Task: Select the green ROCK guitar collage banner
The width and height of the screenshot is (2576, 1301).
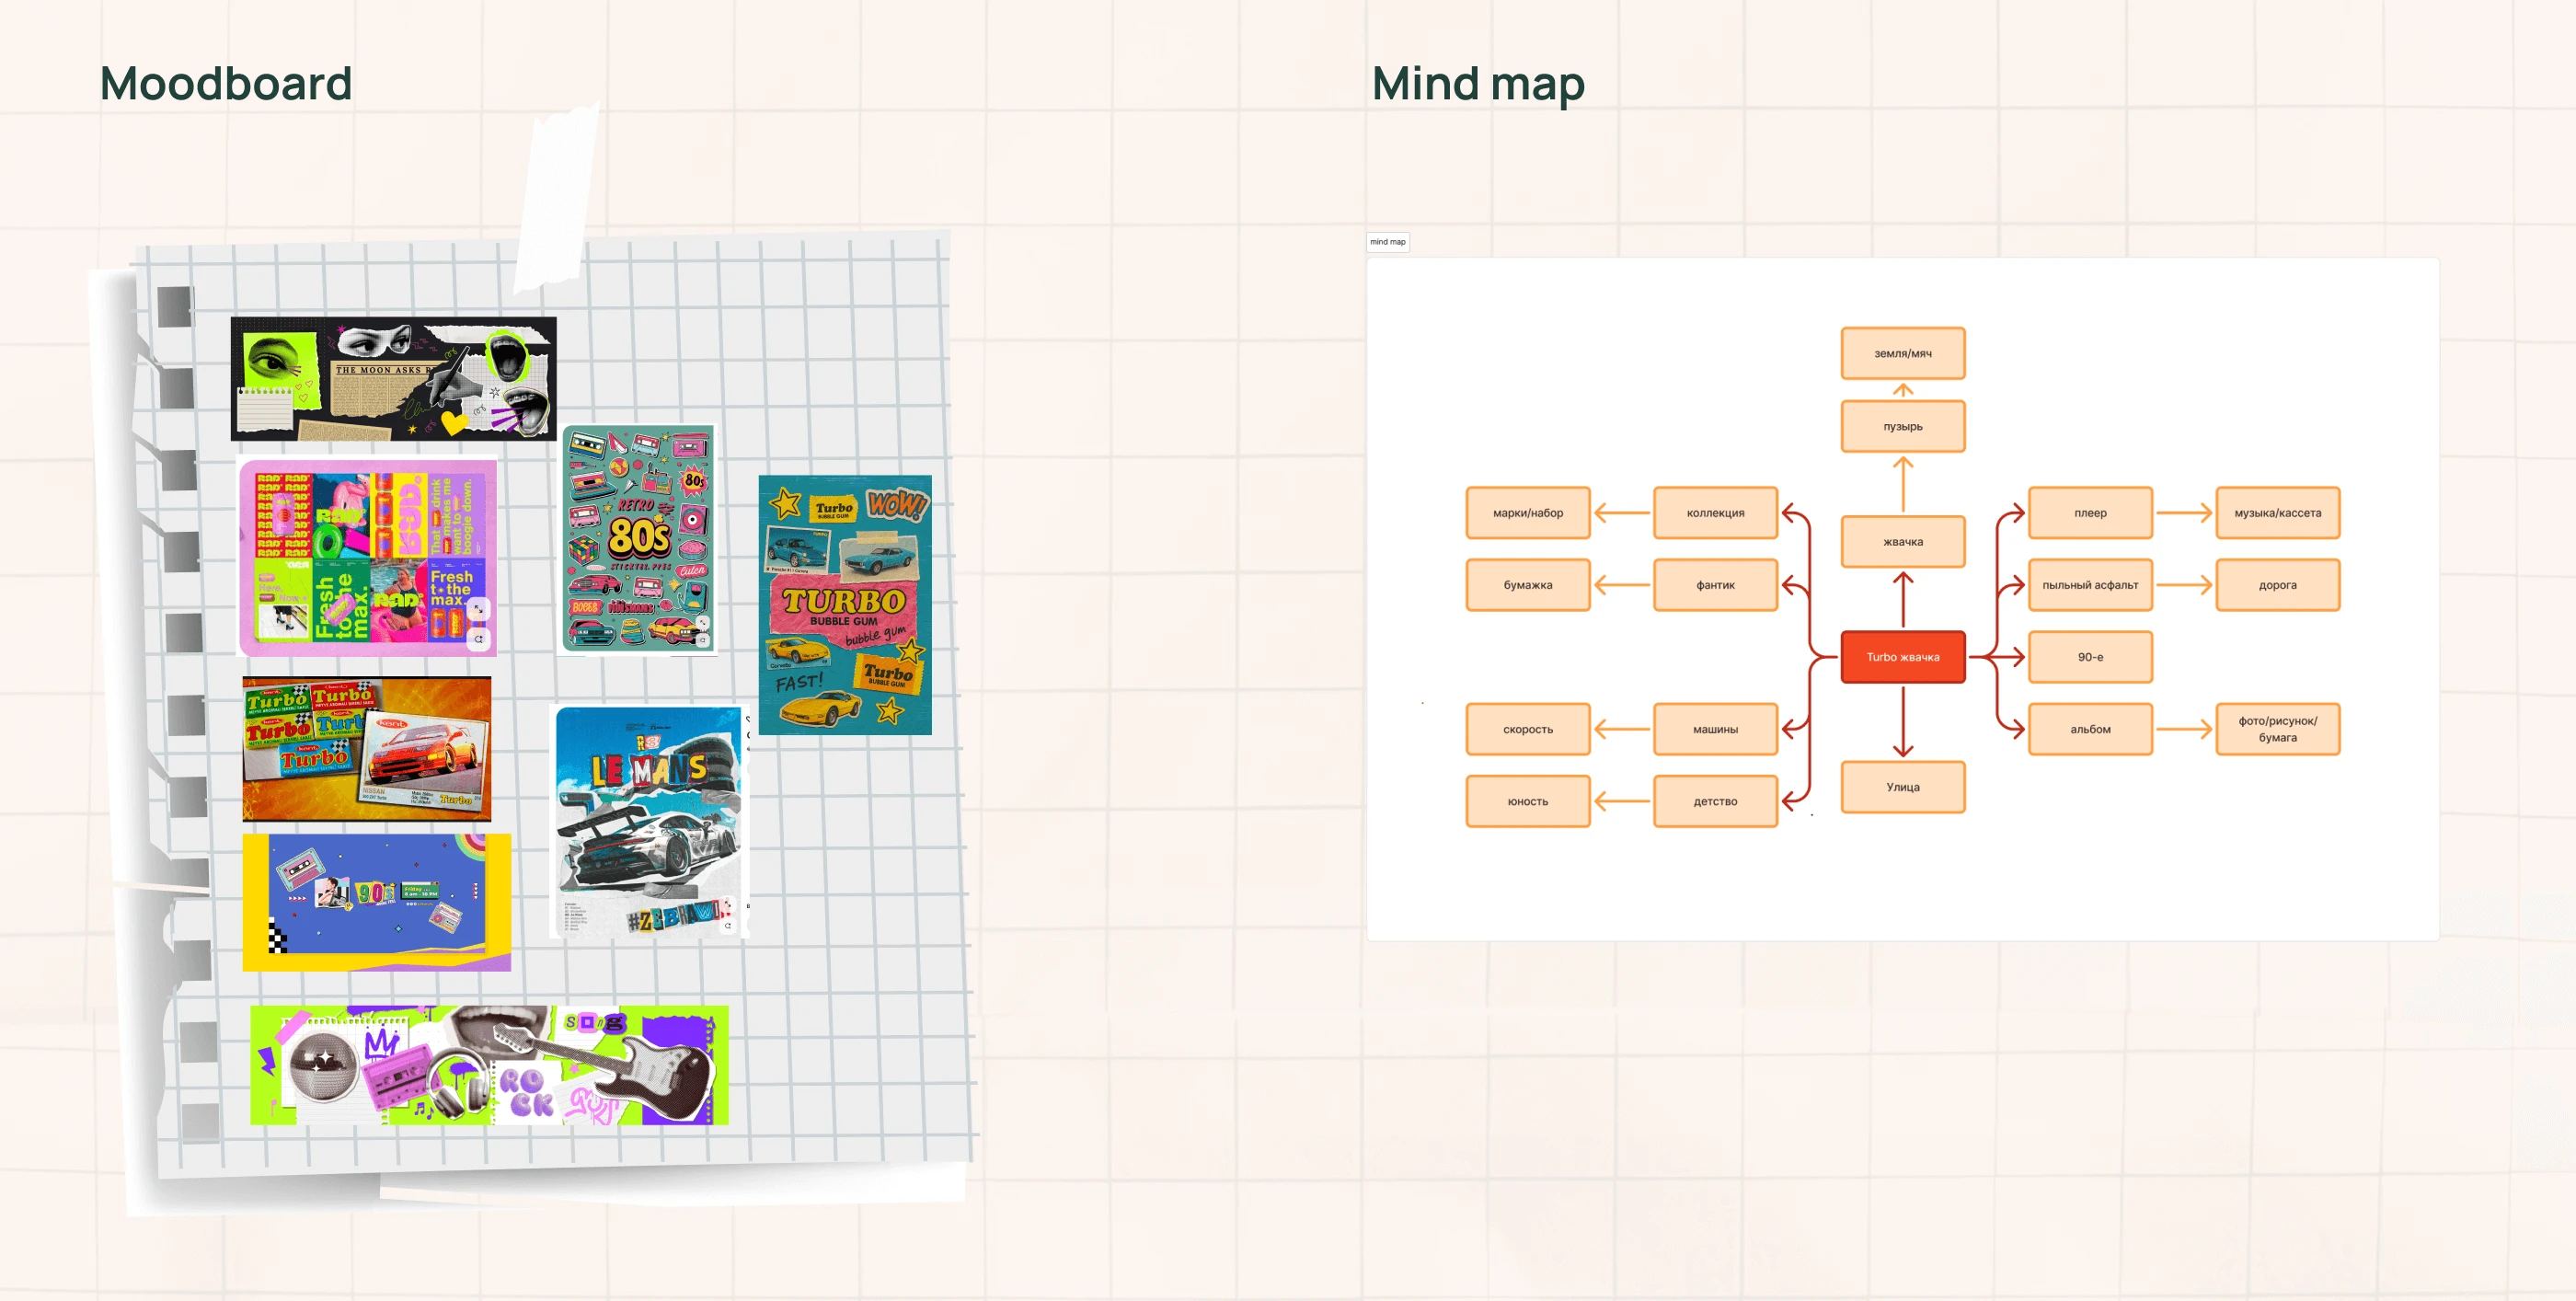Action: (x=489, y=1065)
